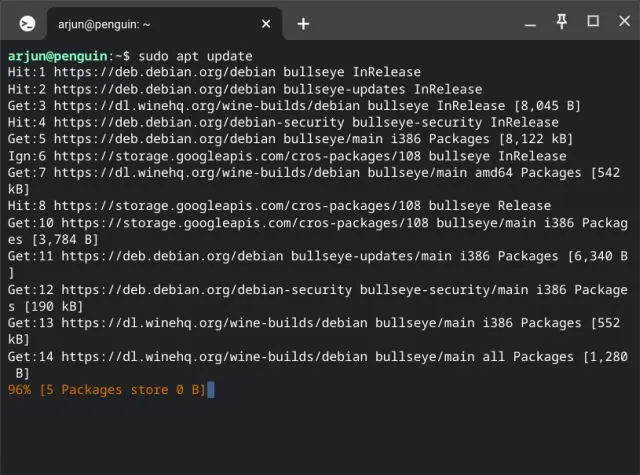Click the block cursor after progress text

(x=210, y=389)
